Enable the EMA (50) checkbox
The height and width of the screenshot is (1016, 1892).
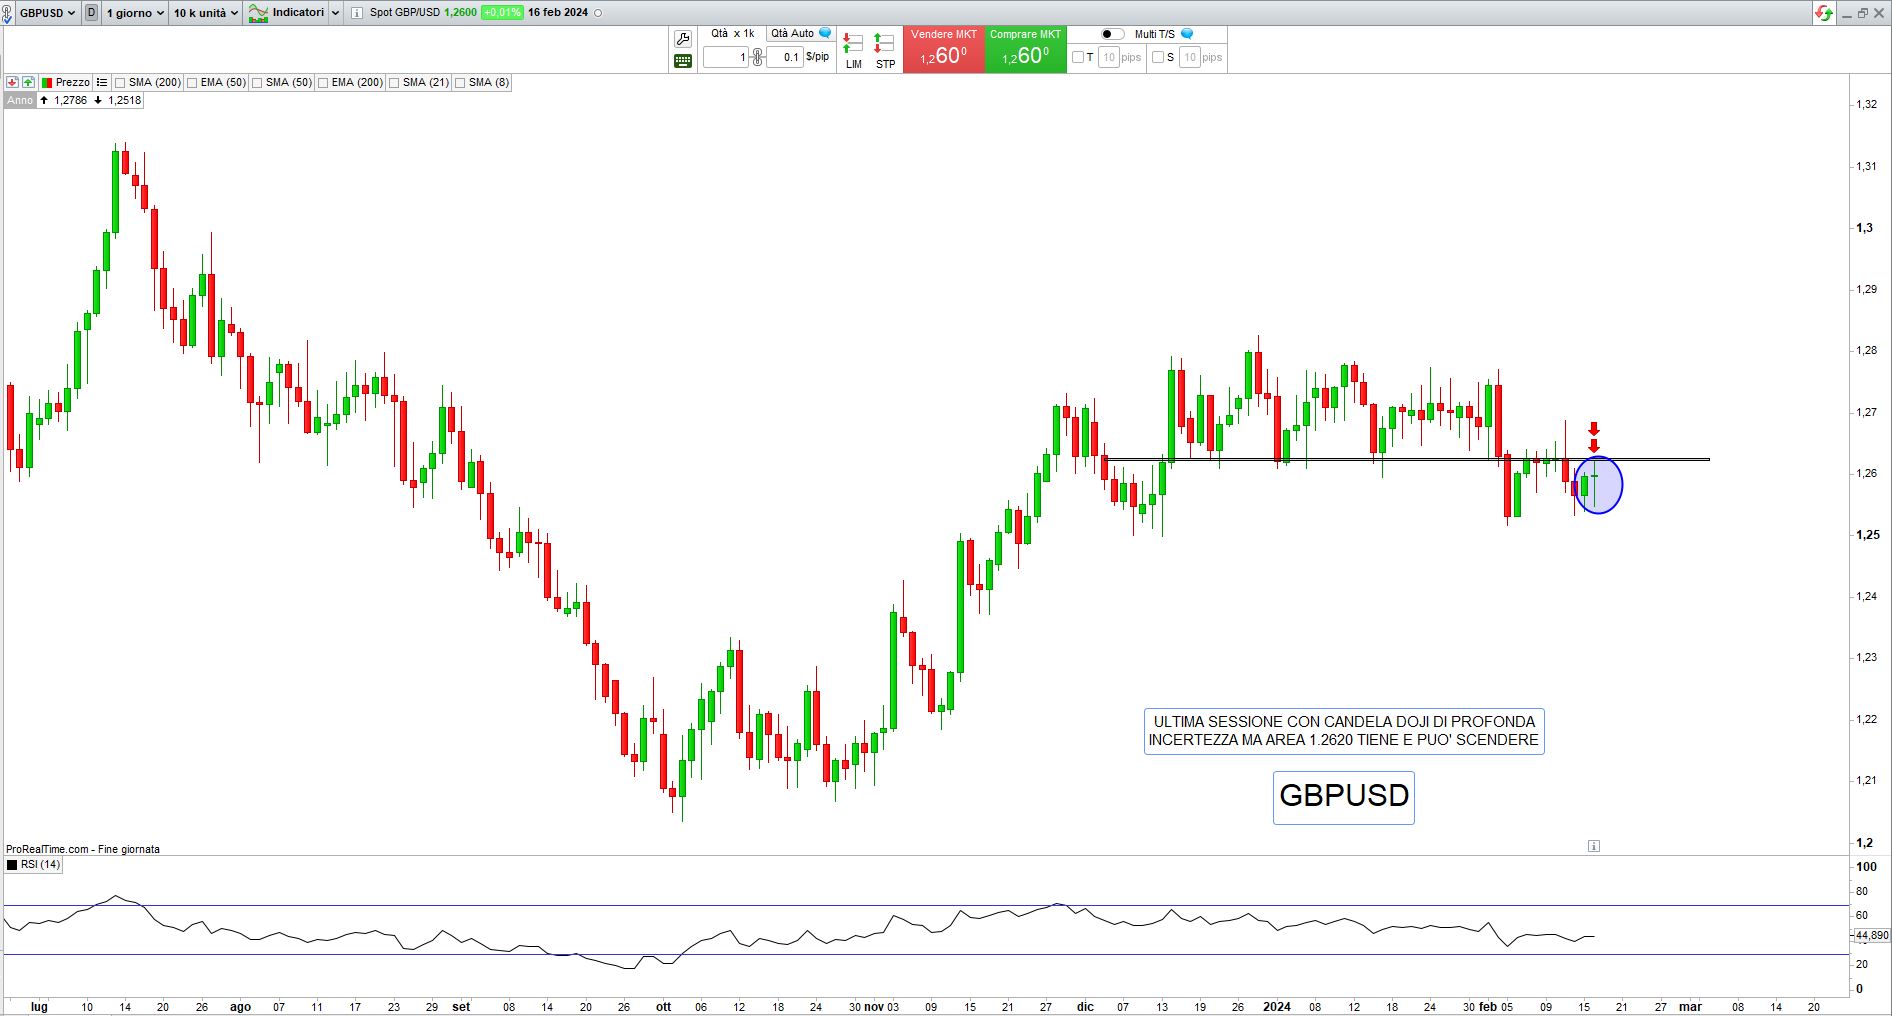click(192, 83)
